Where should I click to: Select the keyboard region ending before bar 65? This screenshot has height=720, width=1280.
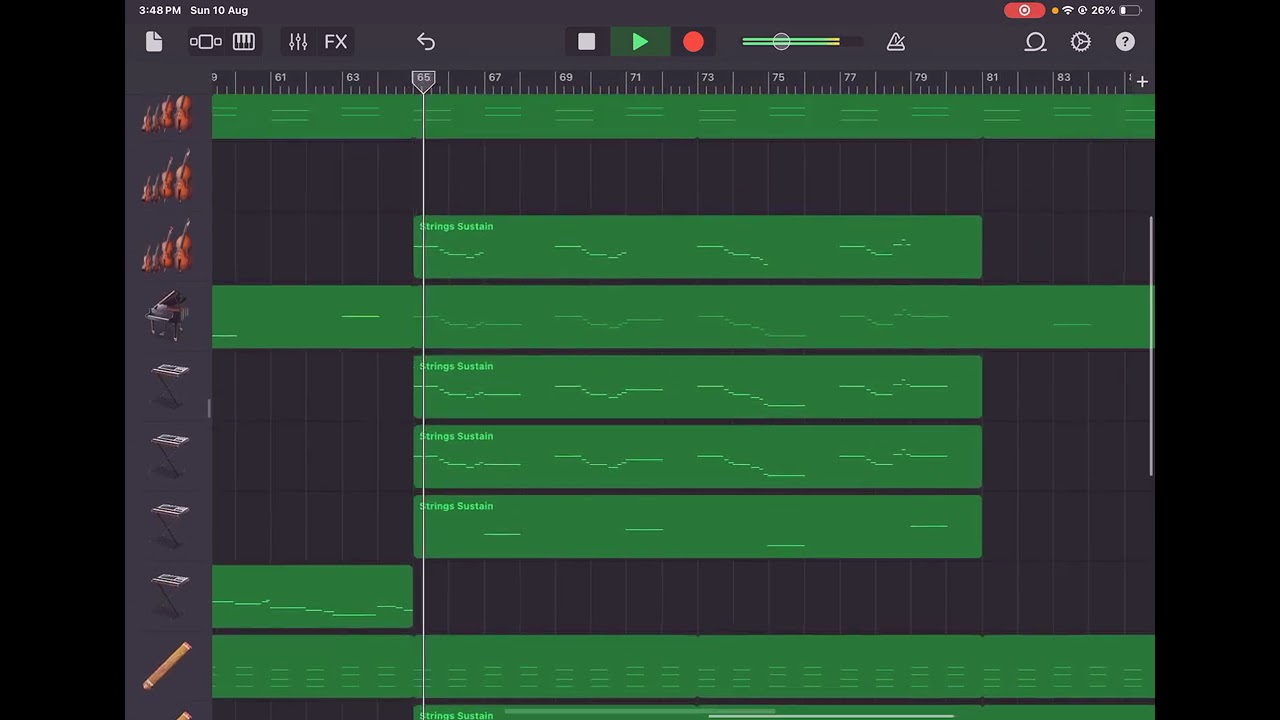pos(312,597)
